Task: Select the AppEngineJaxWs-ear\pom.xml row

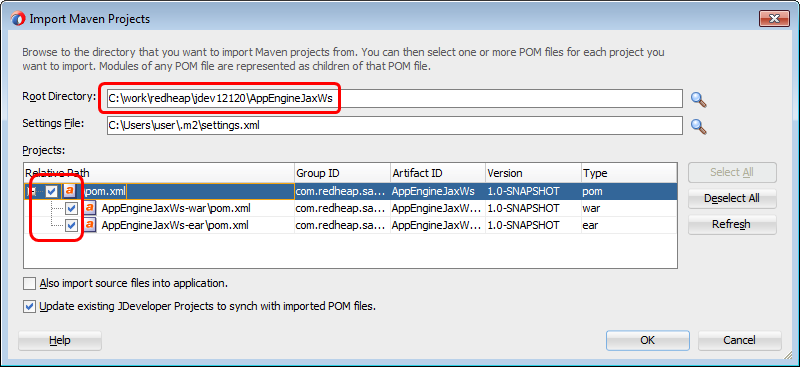Action: [x=351, y=225]
